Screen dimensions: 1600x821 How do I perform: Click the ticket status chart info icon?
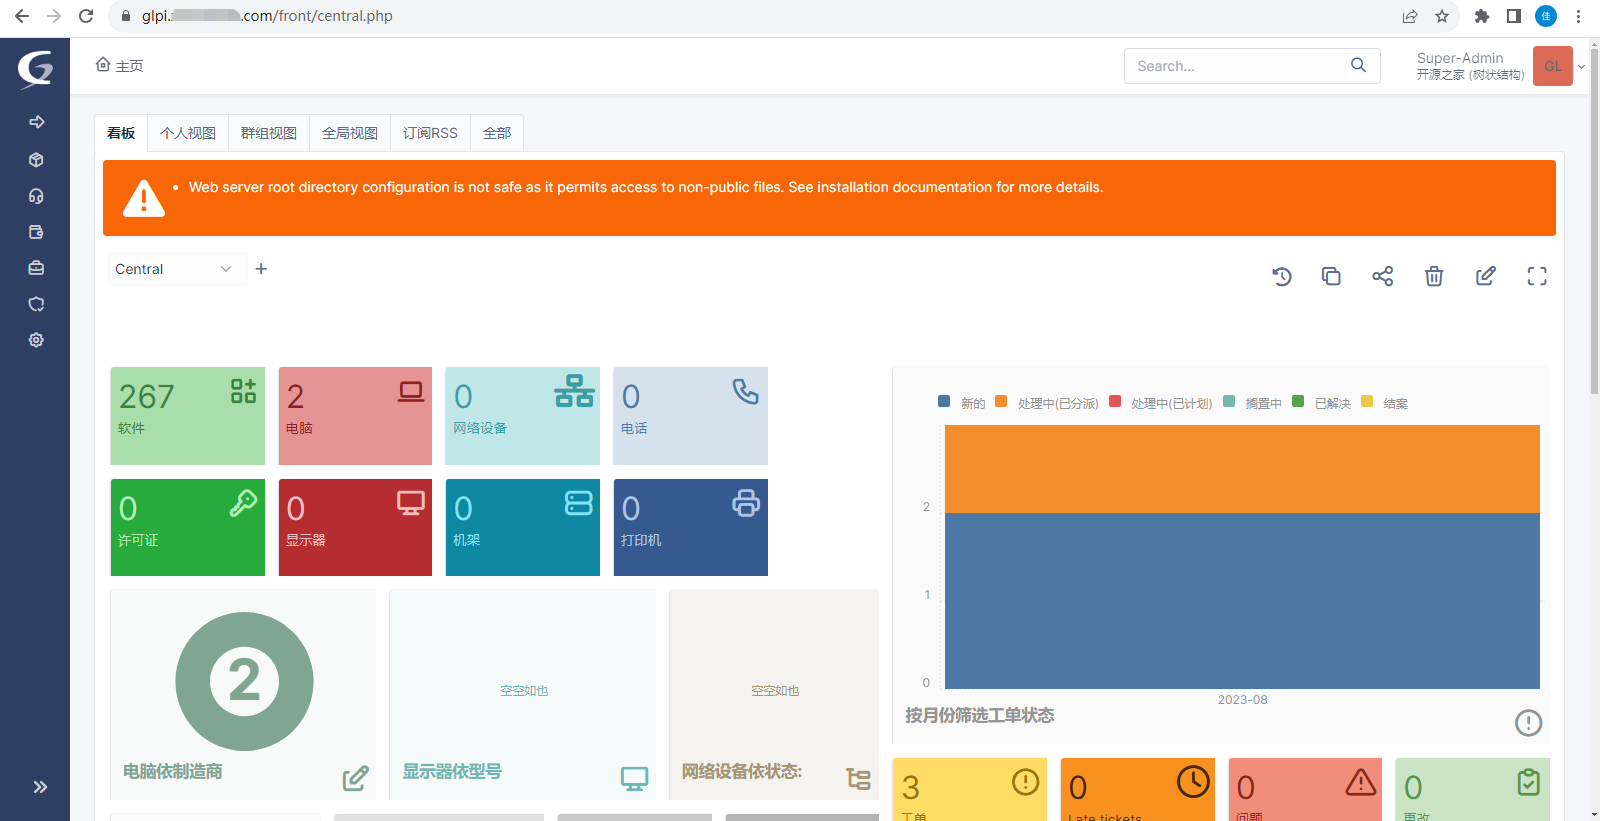tap(1528, 722)
